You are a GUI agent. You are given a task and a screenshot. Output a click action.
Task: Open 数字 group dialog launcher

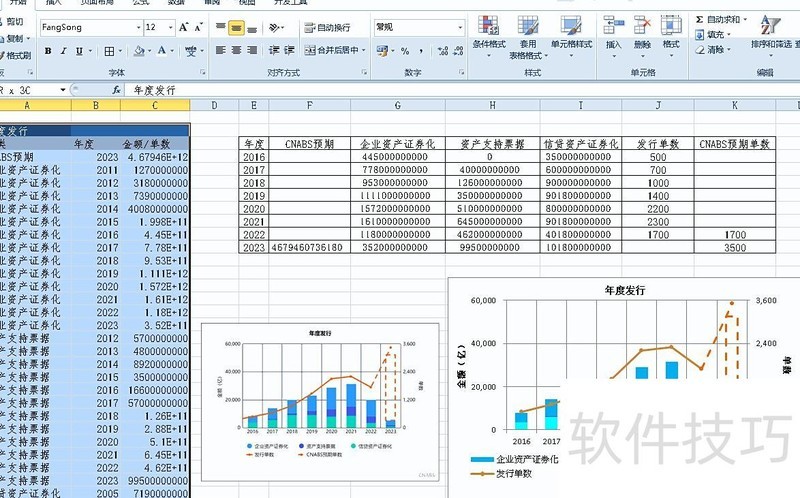[x=461, y=72]
